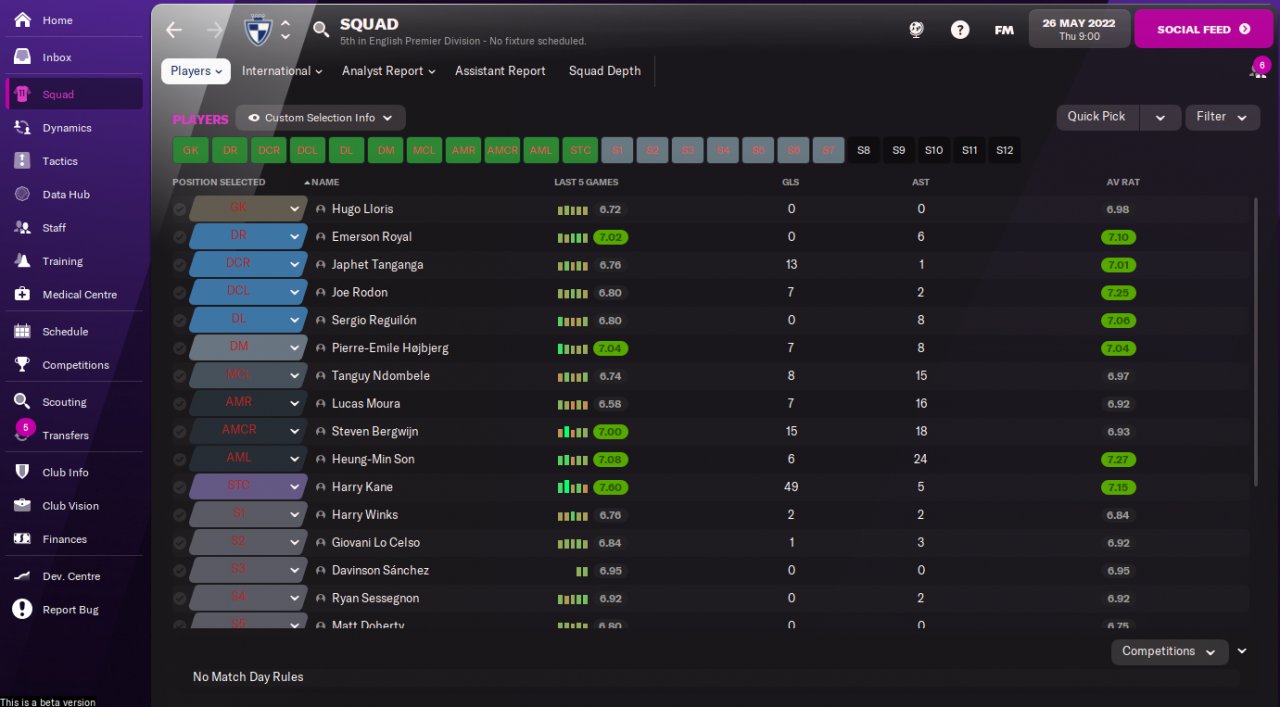Go back with the left arrow
Screen dimensions: 1280x707
click(x=174, y=30)
